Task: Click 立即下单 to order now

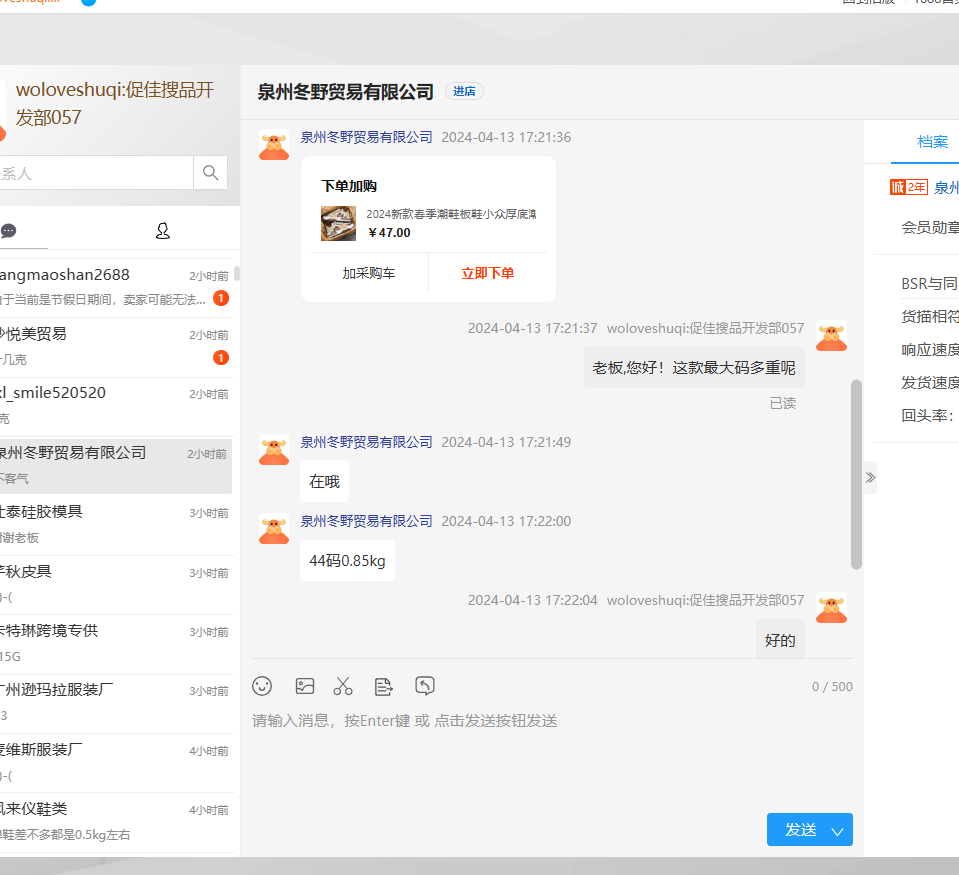Action: coord(488,273)
